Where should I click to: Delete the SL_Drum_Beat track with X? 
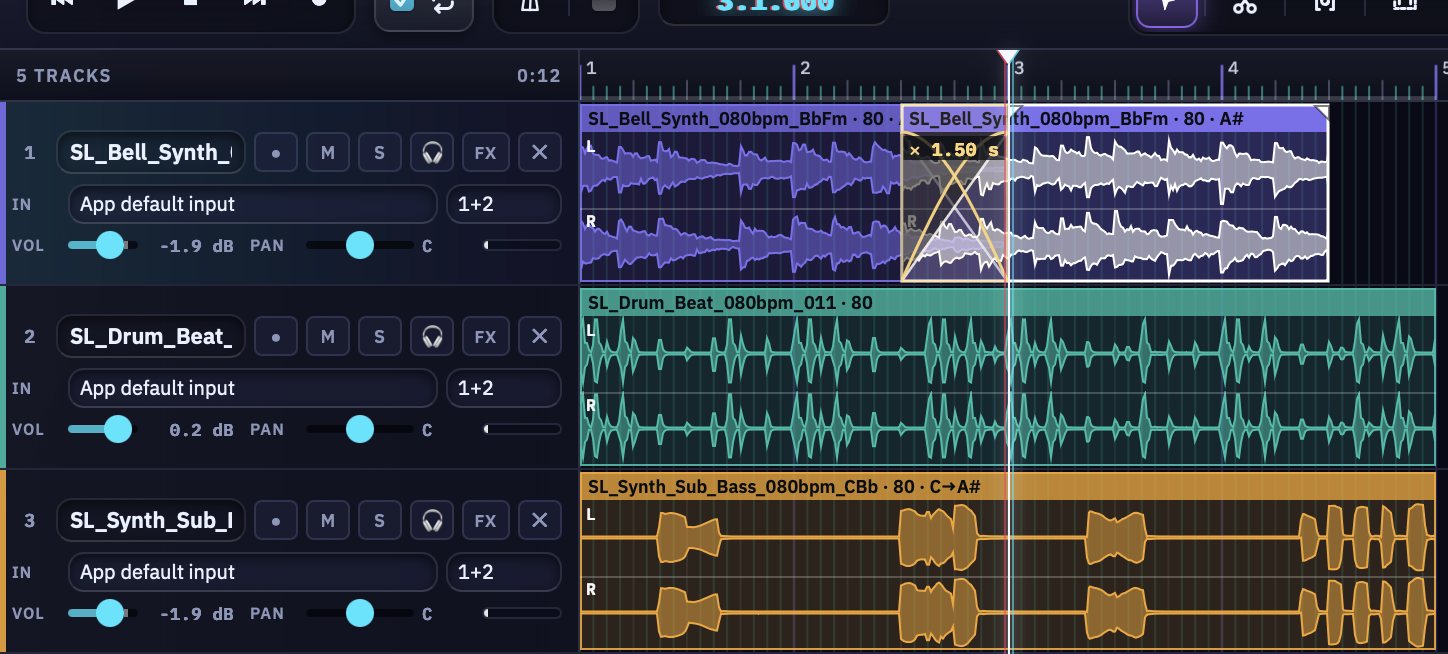pos(540,337)
